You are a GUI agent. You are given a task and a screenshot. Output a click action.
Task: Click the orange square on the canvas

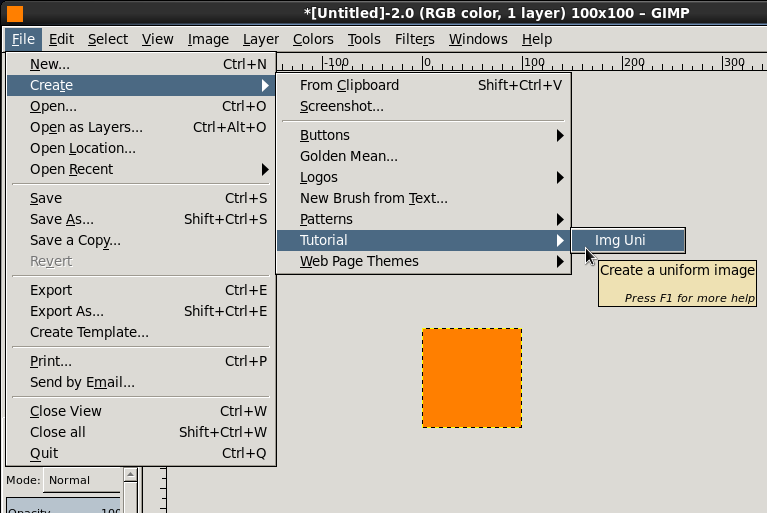pos(472,378)
